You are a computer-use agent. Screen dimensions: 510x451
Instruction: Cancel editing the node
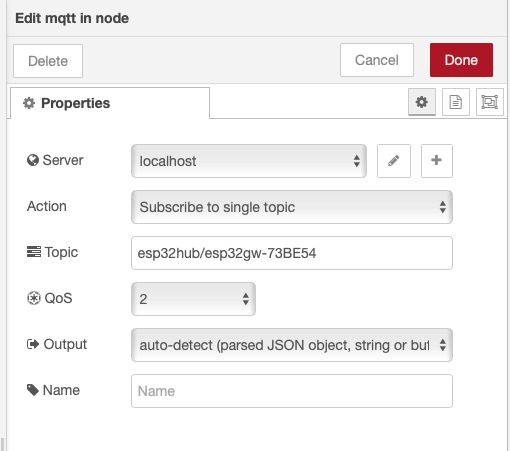coord(377,60)
